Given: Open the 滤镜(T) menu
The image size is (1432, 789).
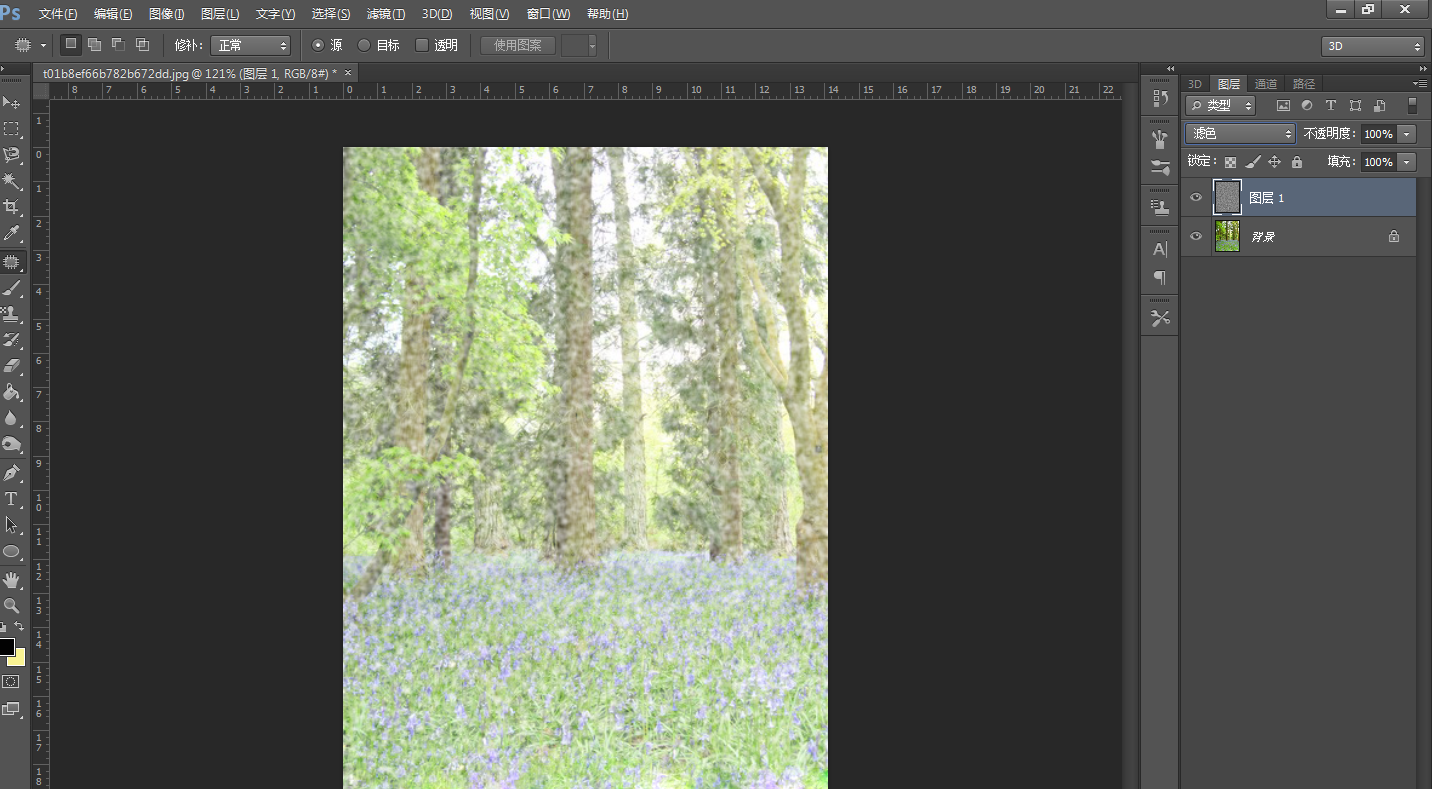Looking at the screenshot, I should click(385, 14).
